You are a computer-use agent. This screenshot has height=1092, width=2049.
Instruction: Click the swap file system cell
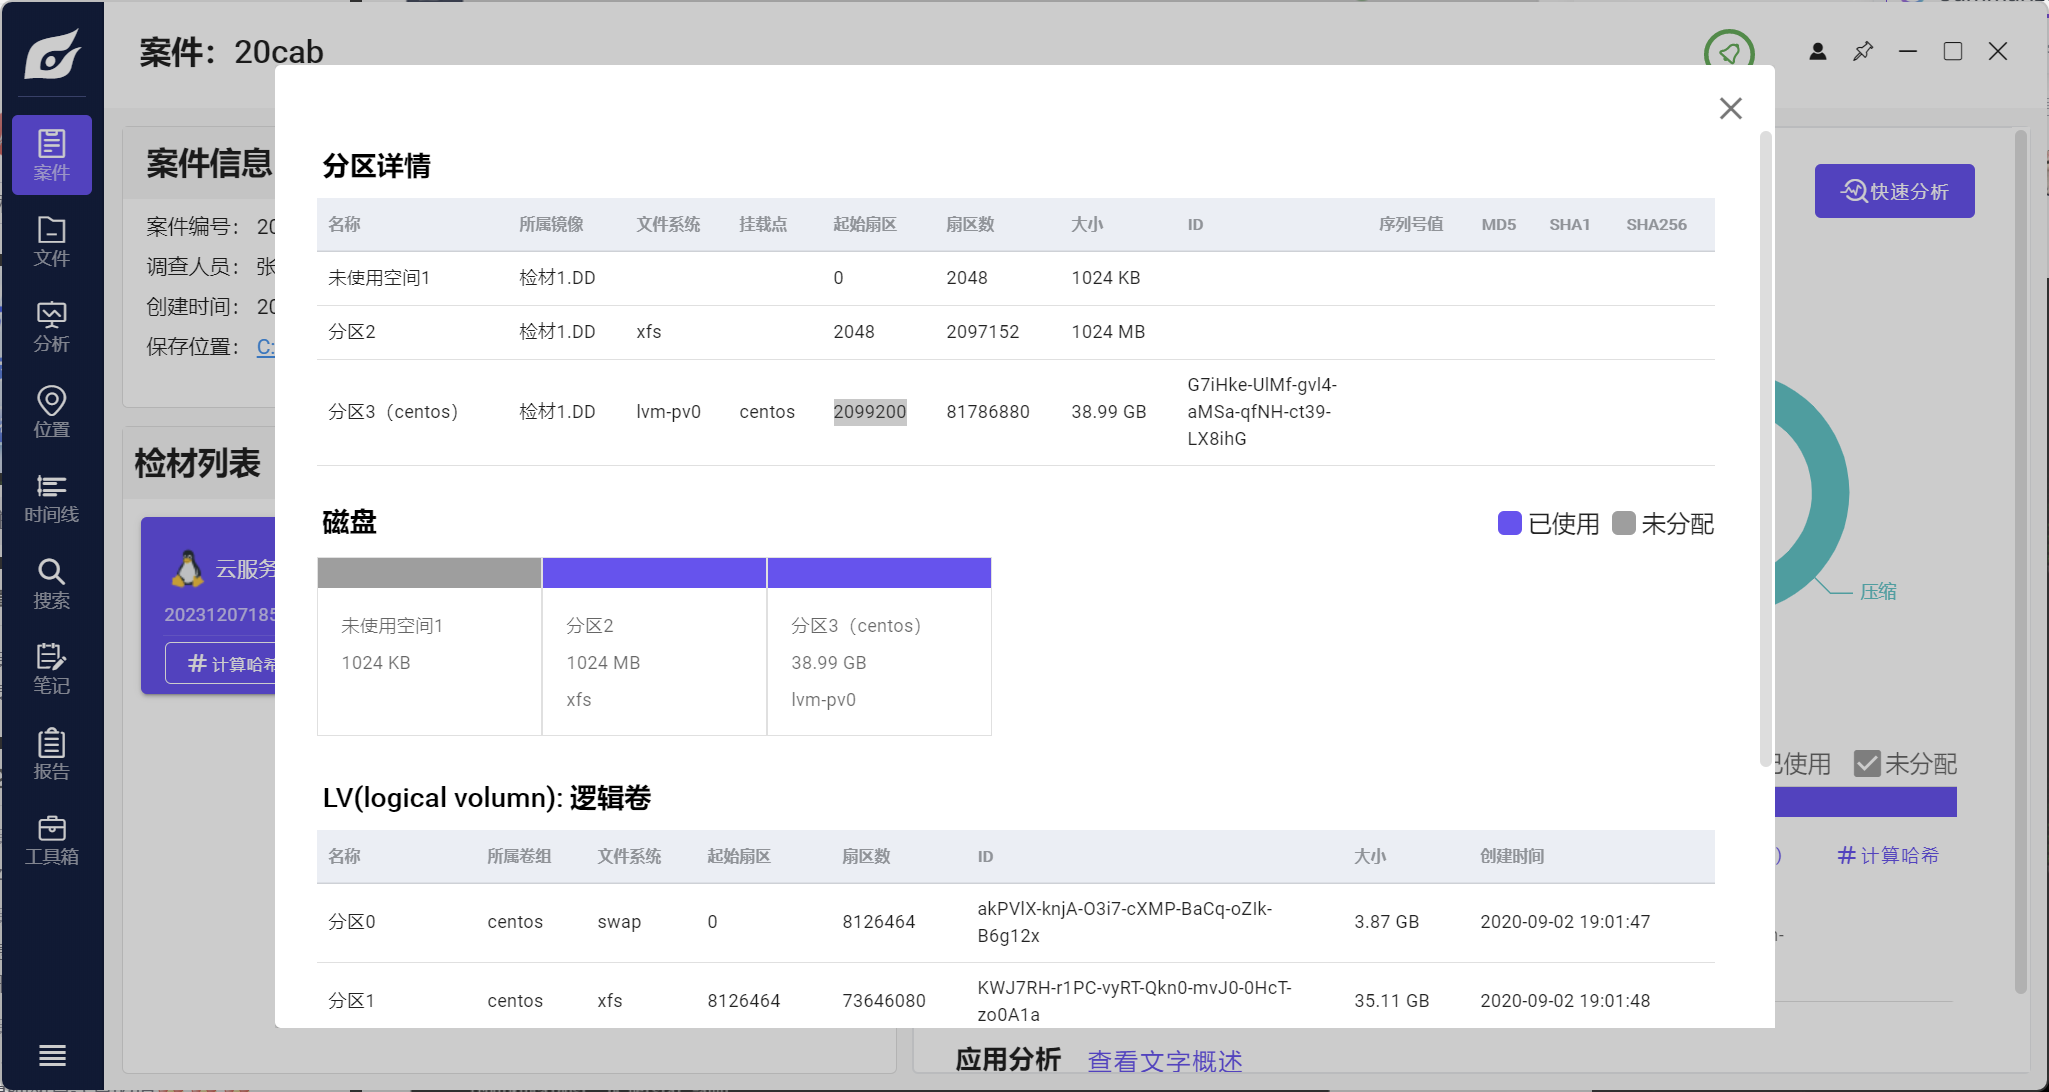pos(619,922)
